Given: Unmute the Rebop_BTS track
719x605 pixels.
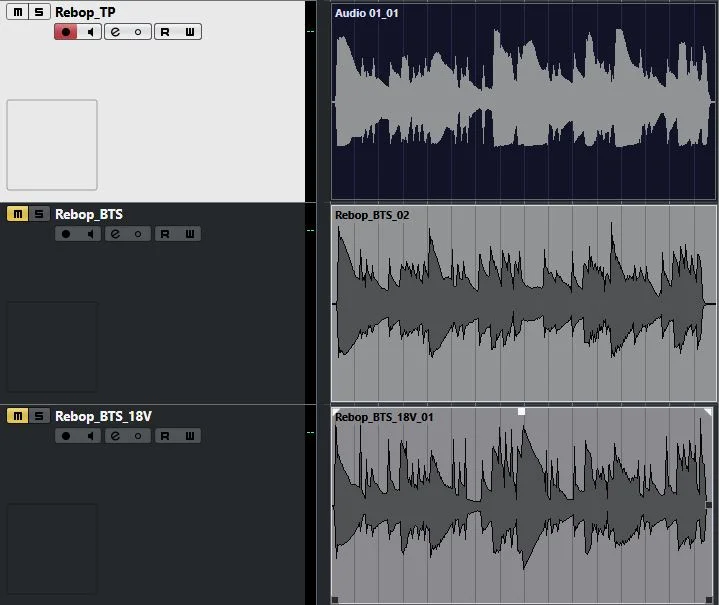Looking at the screenshot, I should click(x=18, y=214).
